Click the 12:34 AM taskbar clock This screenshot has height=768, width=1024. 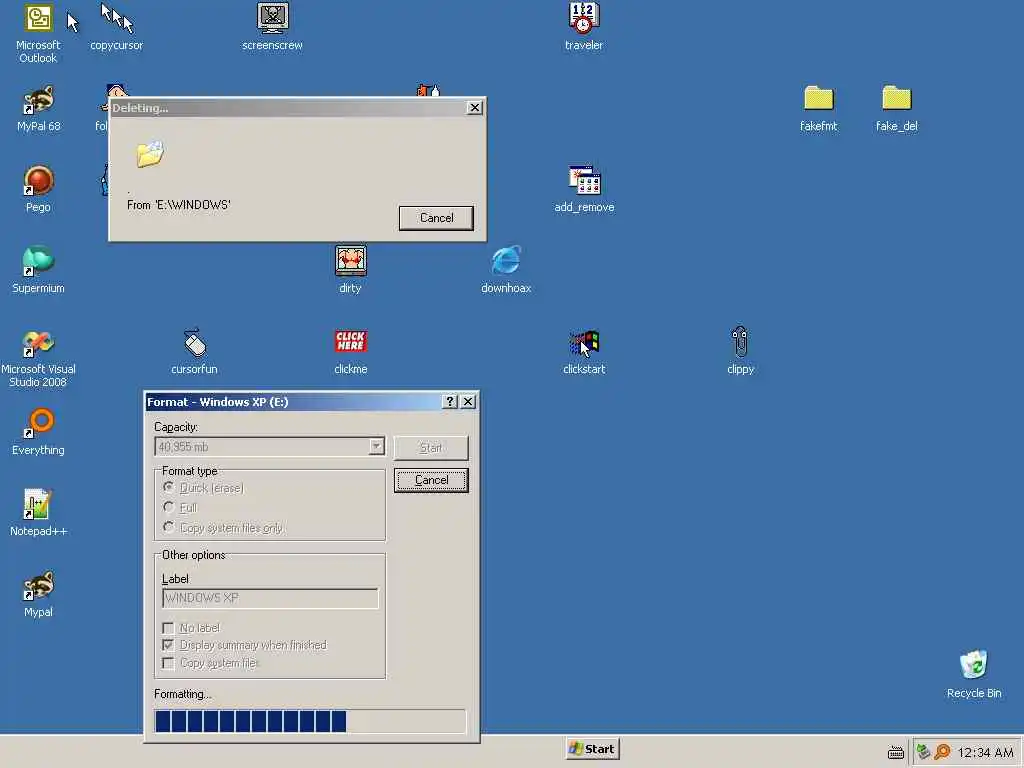pyautogui.click(x=985, y=753)
